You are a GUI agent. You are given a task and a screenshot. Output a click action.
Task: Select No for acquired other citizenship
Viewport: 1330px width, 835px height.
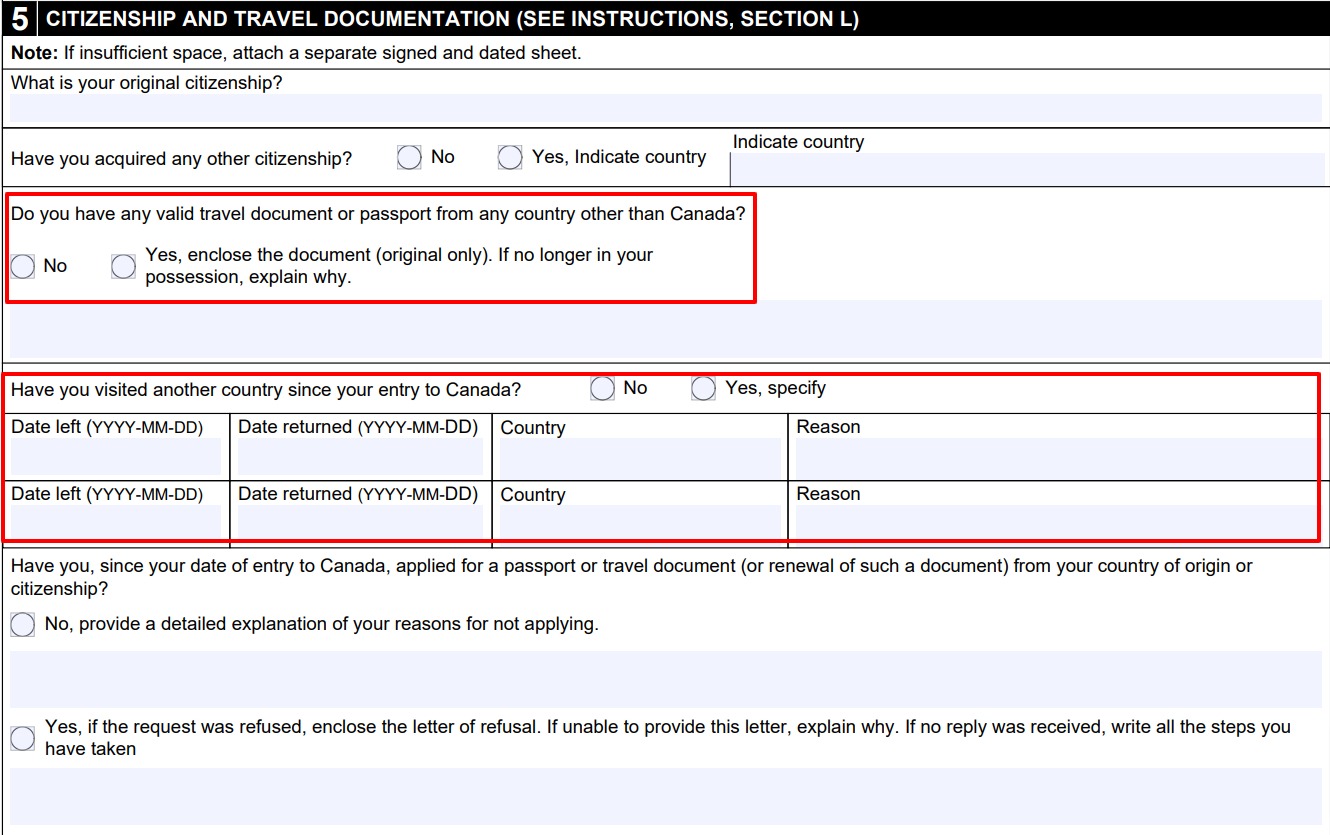click(409, 156)
